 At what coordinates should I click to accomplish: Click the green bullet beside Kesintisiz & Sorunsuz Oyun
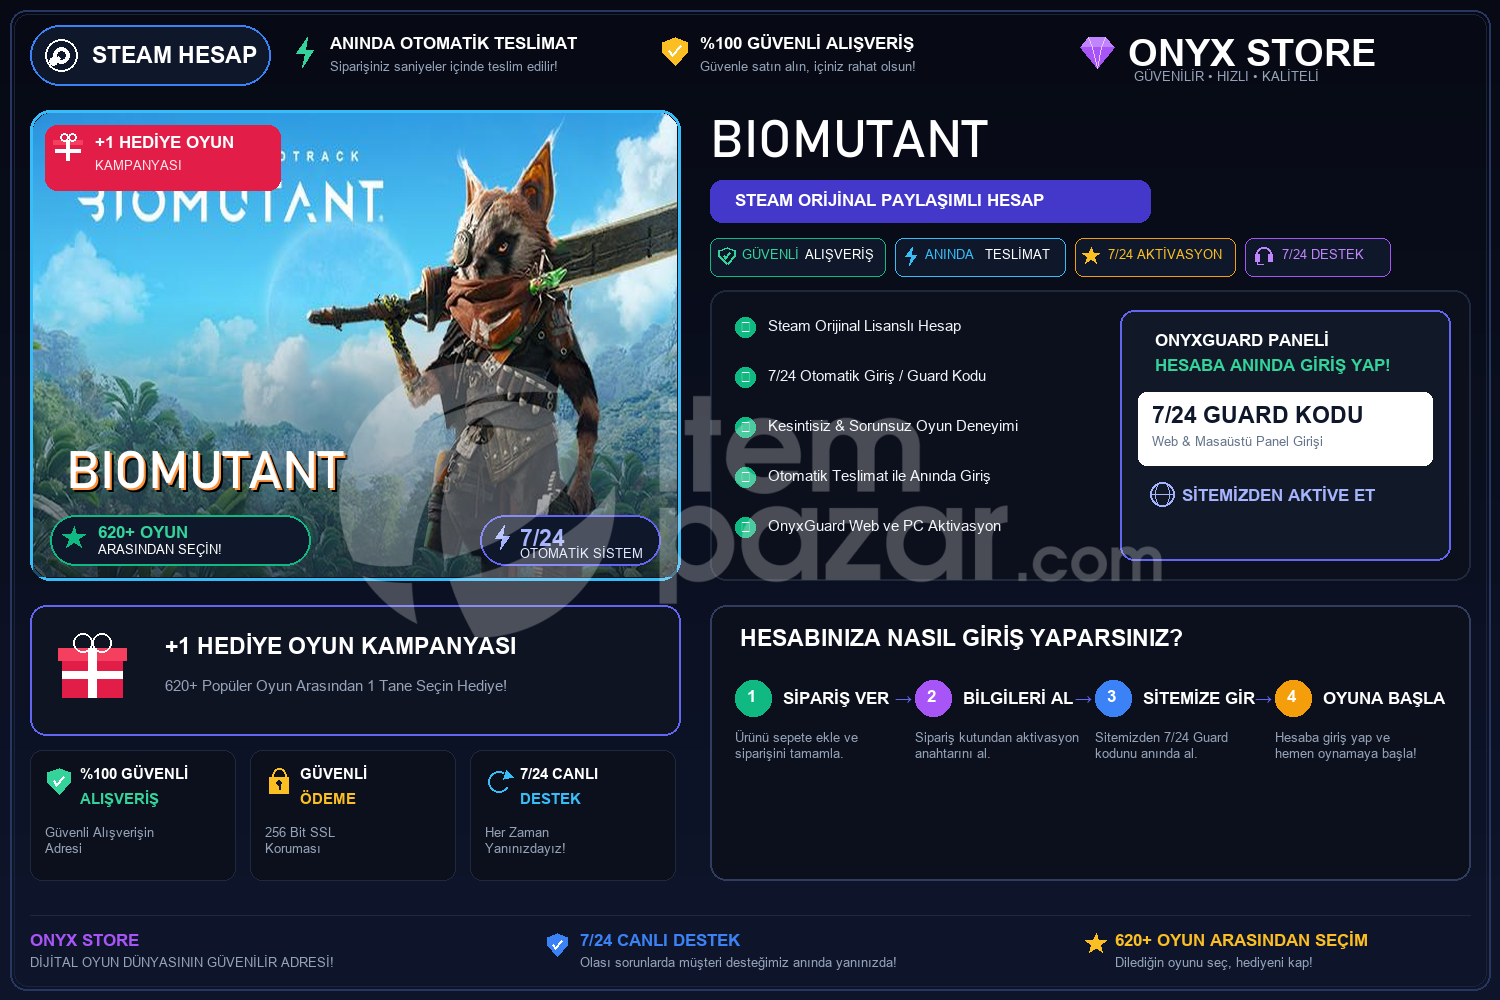745,427
